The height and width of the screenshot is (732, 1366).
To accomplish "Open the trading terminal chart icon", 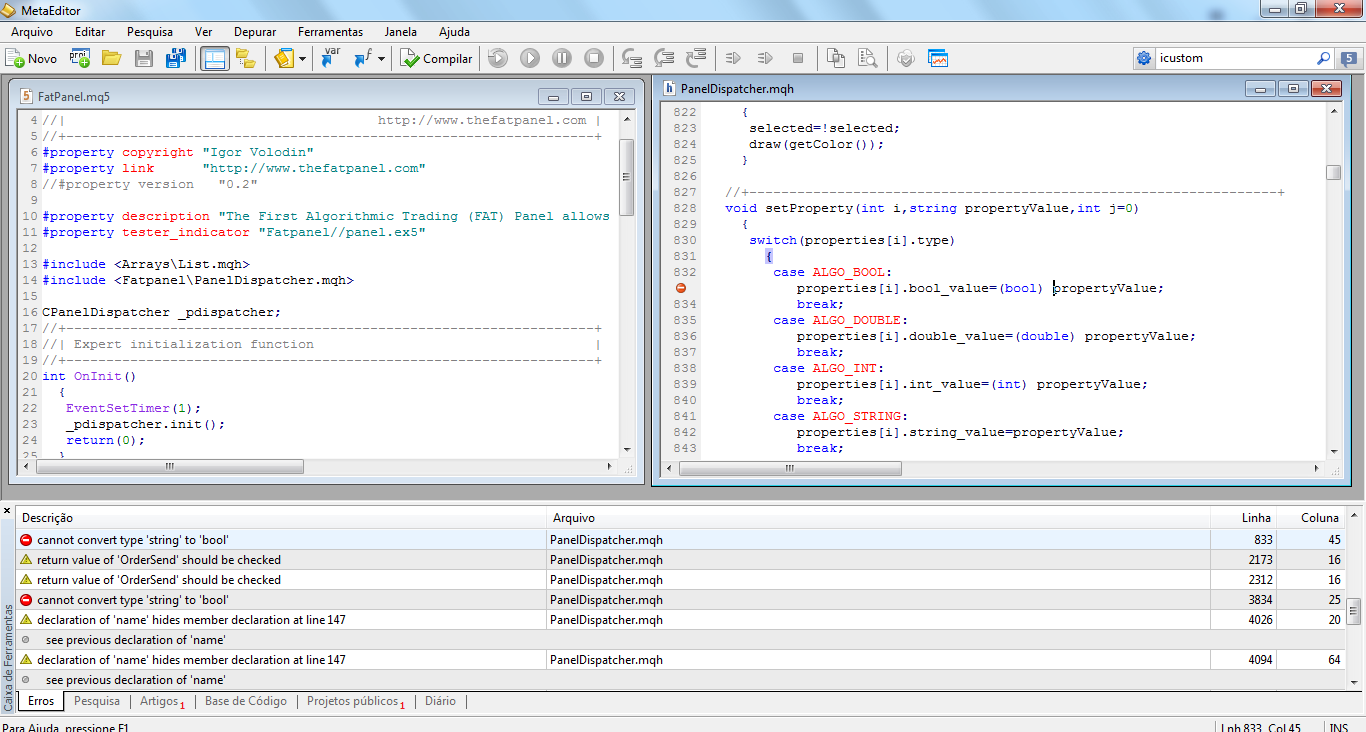I will (938, 59).
